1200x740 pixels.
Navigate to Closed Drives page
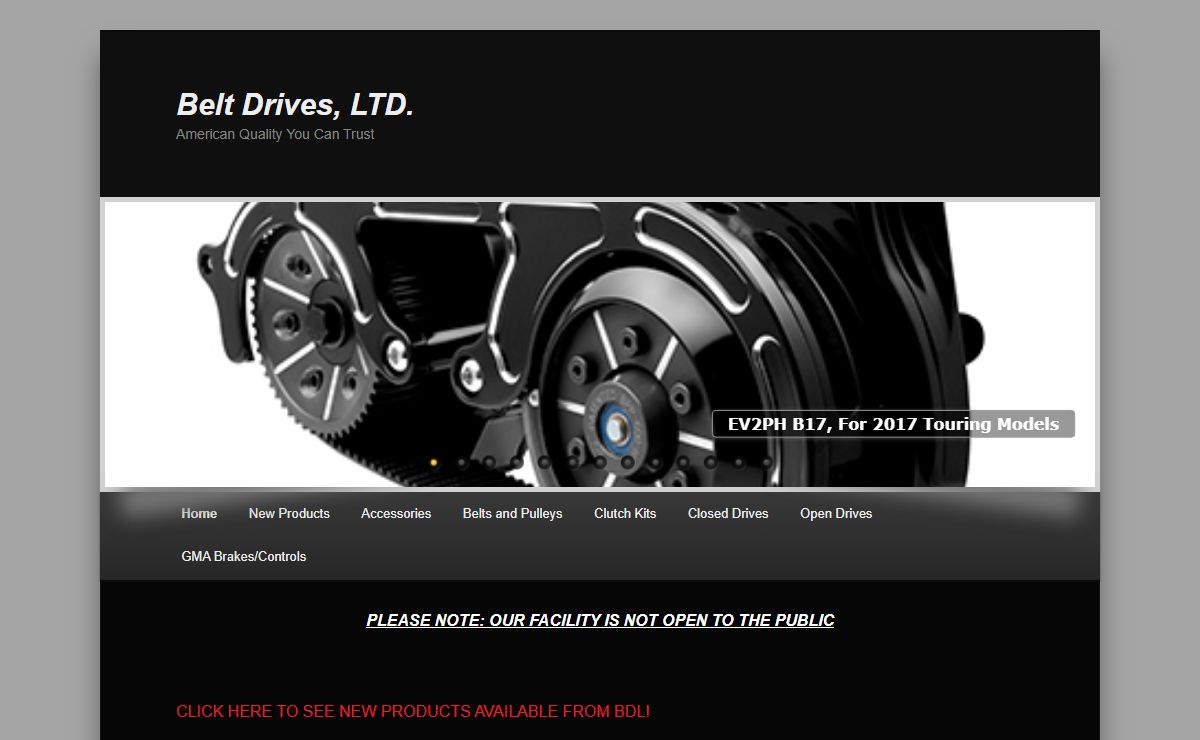[x=728, y=513]
